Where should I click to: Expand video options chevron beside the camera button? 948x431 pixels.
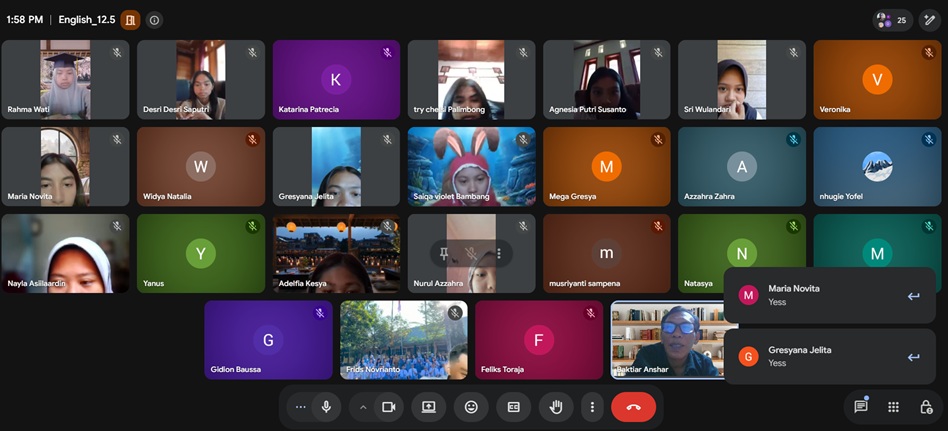point(363,407)
